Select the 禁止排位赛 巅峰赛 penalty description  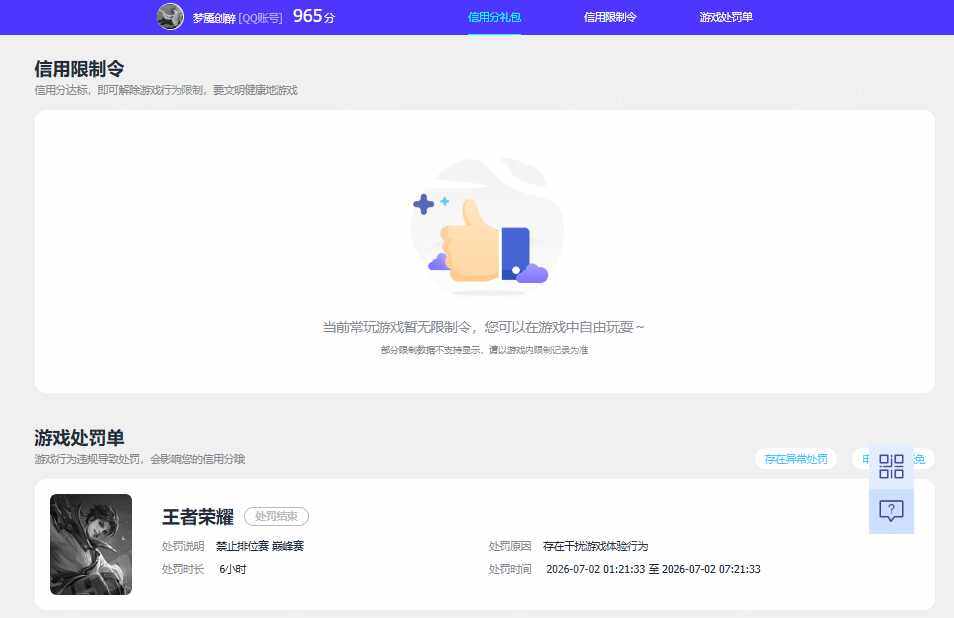[260, 546]
